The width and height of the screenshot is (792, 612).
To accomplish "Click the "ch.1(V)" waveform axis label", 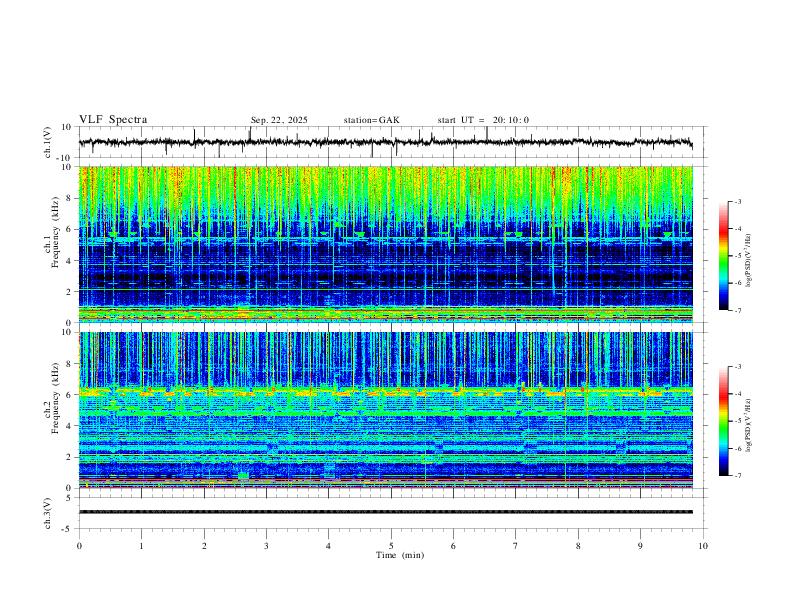I will coord(48,142).
